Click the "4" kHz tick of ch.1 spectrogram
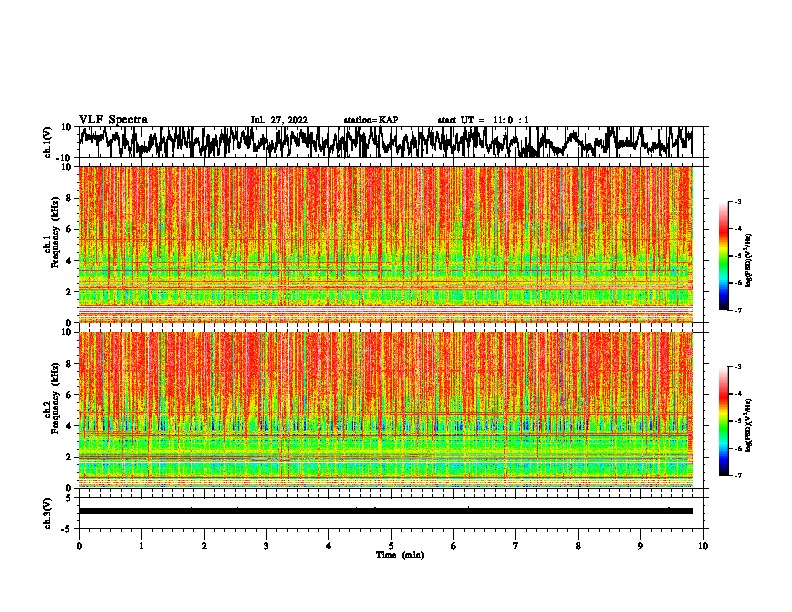Image resolution: width=792 pixels, height=612 pixels. click(69, 261)
